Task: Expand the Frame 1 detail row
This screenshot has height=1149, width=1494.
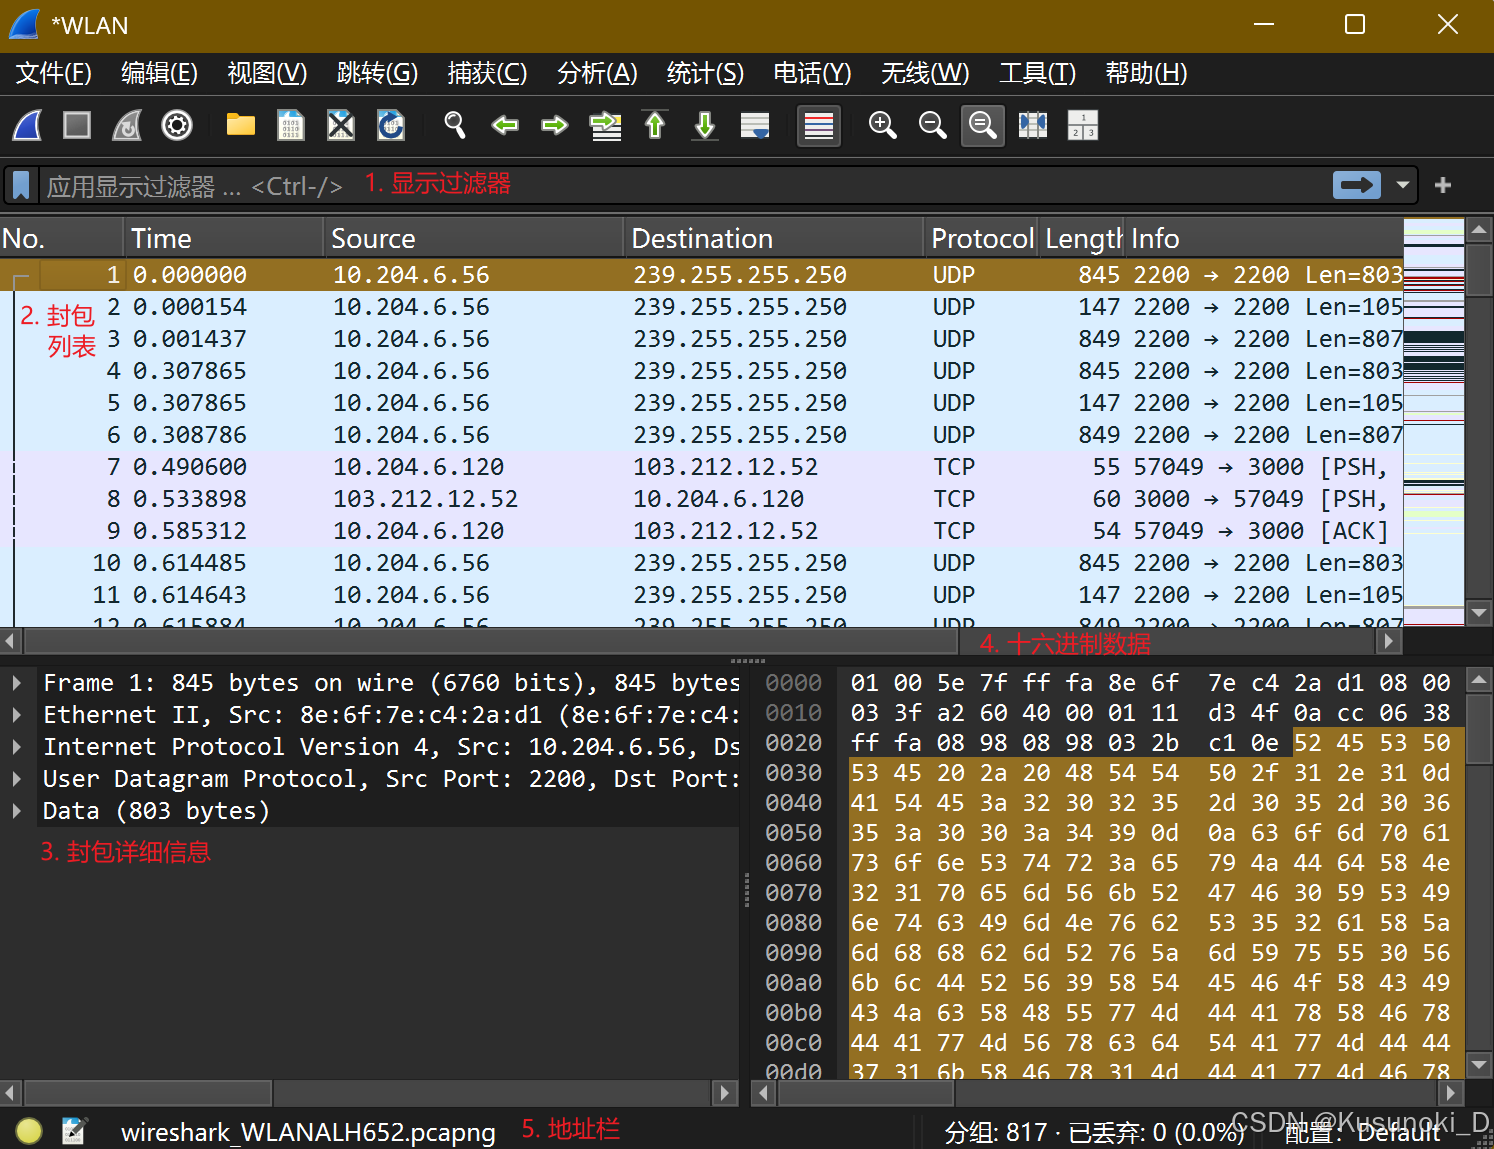Action: click(x=16, y=683)
